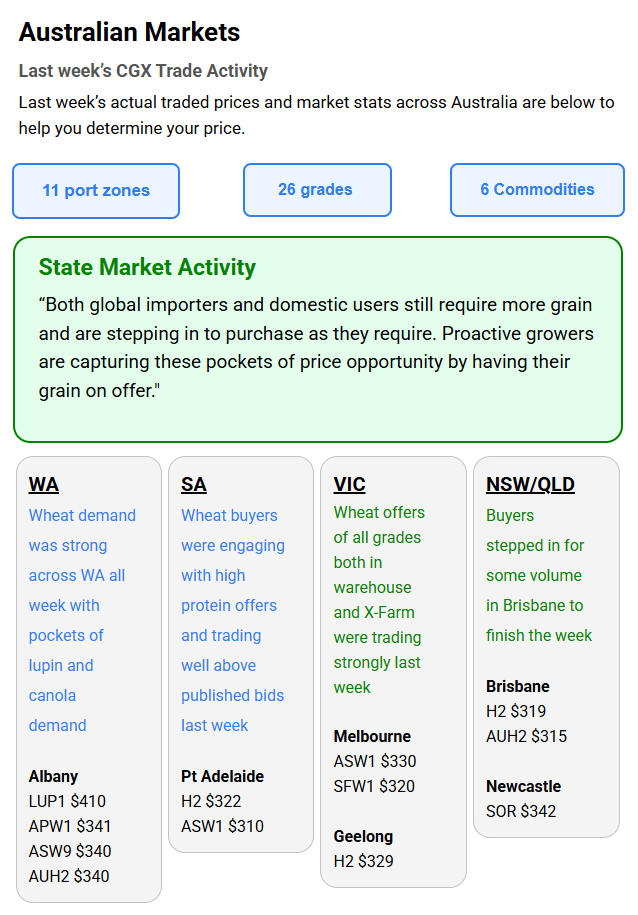
Task: Open the NSW/QLD Brisbane buyers summary text
Action: point(539,575)
